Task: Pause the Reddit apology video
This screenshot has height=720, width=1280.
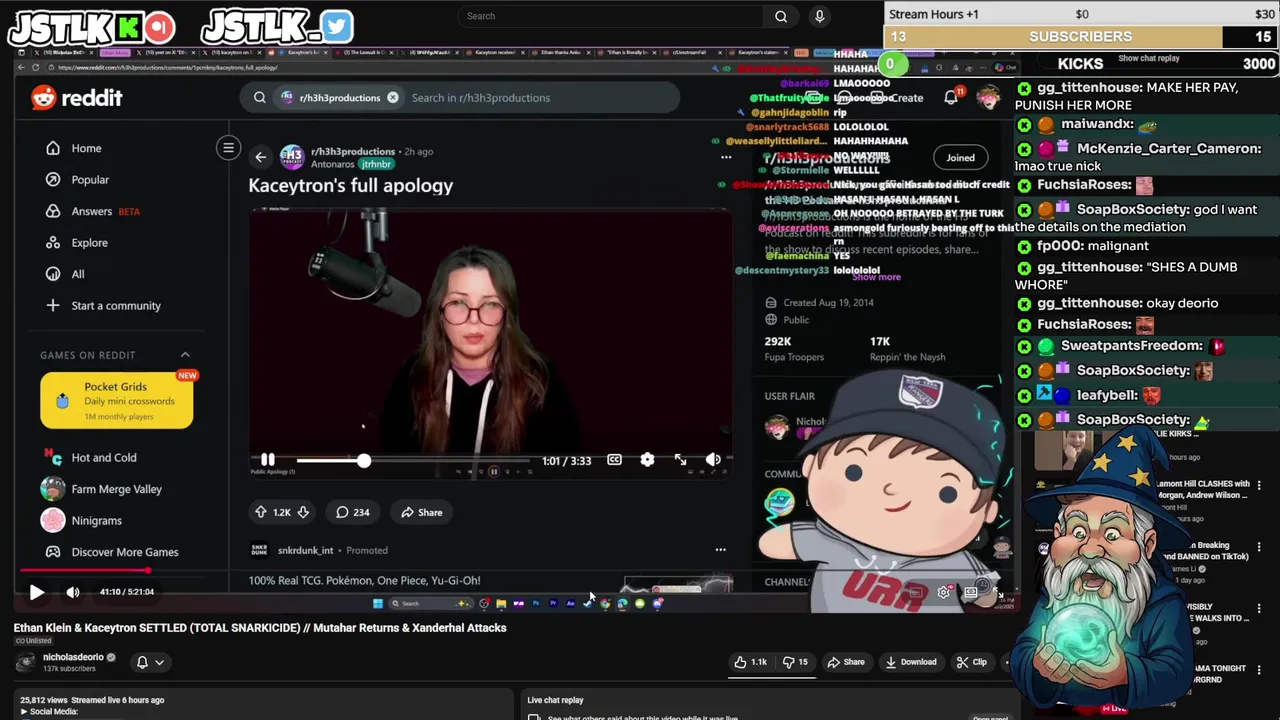Action: click(x=267, y=460)
